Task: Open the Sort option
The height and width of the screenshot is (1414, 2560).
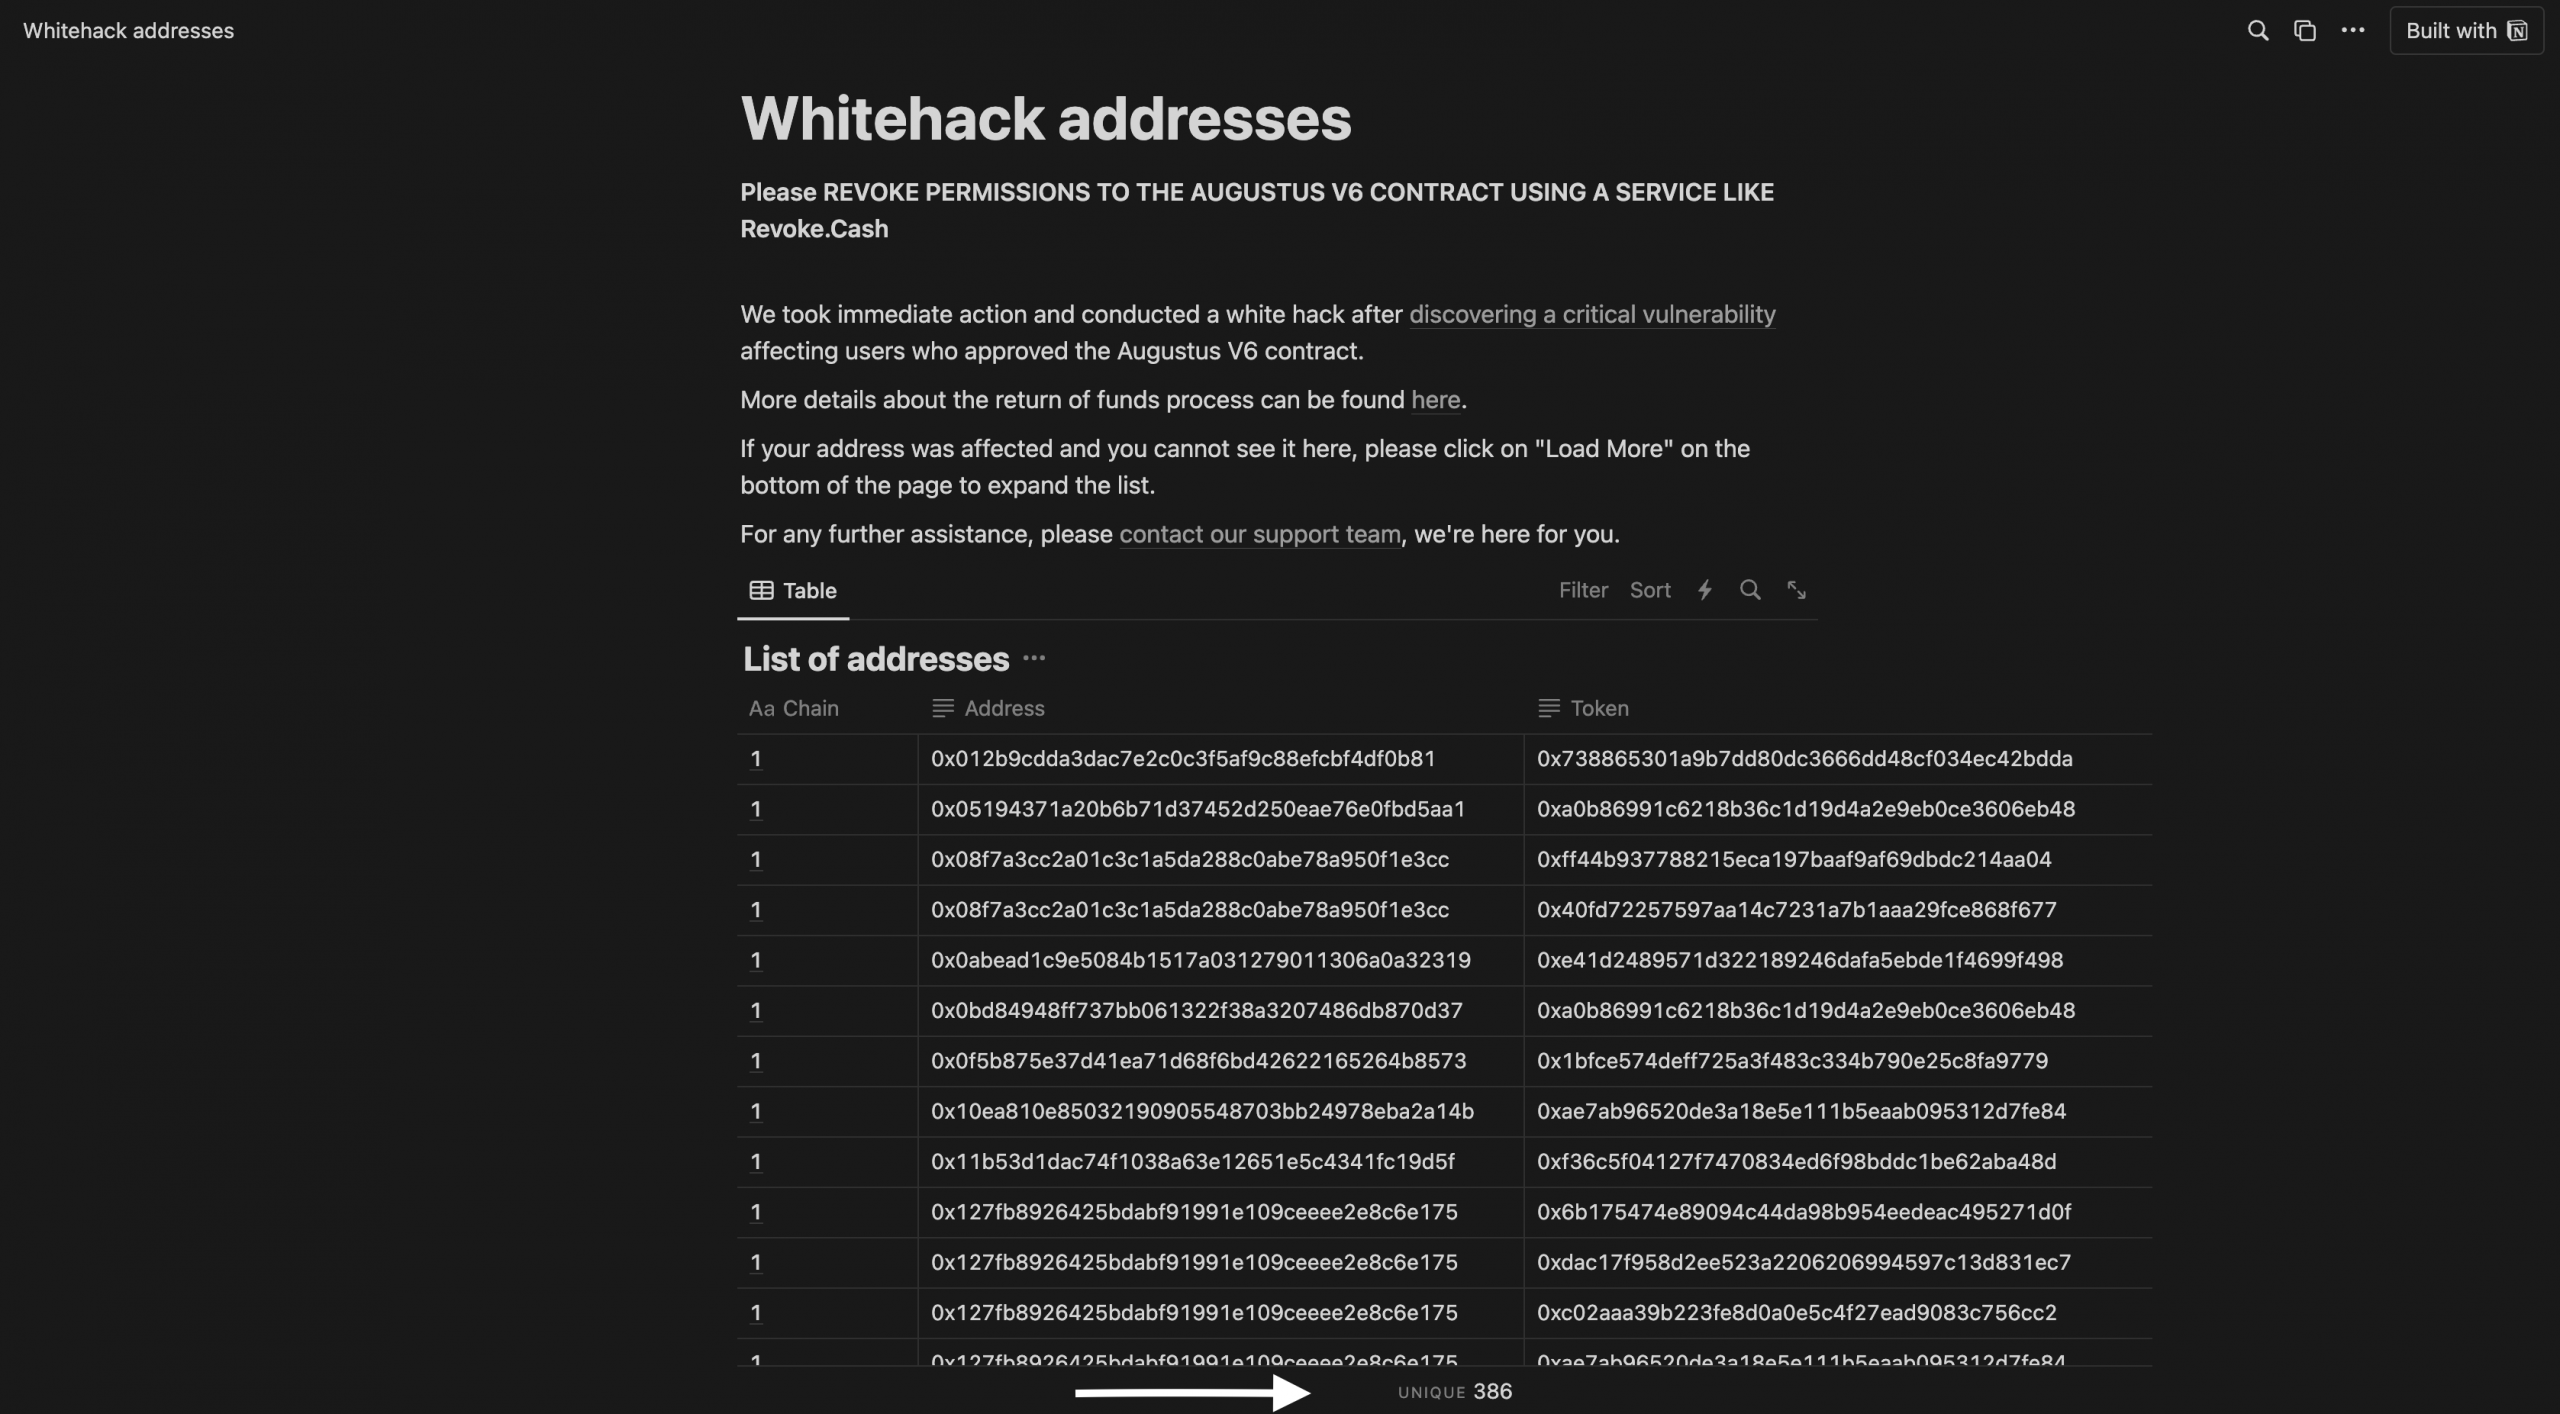Action: (x=1650, y=590)
